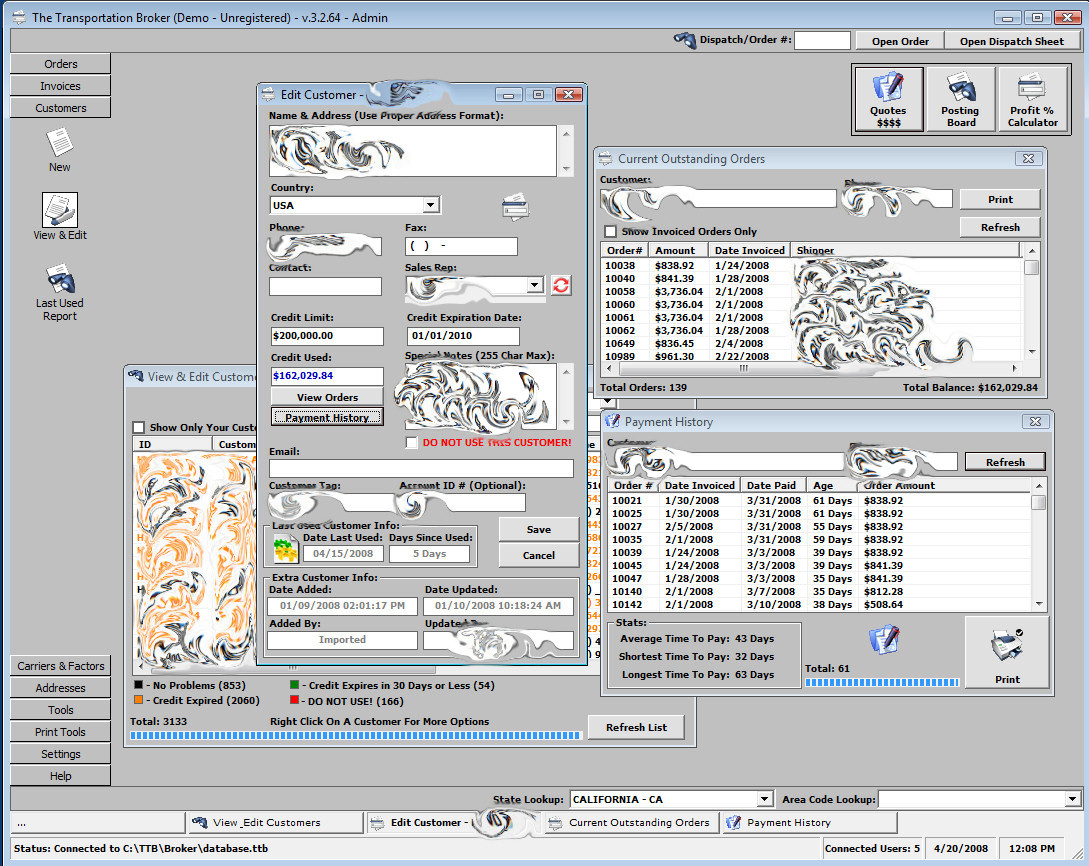Click the Payment History progress bar
1089x866 pixels.
tap(882, 683)
